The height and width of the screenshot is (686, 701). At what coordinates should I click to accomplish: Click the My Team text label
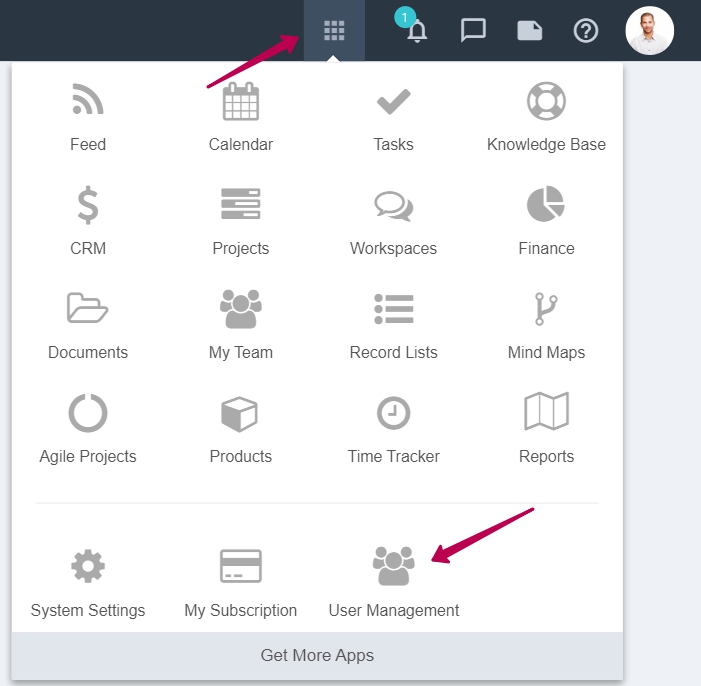(241, 353)
